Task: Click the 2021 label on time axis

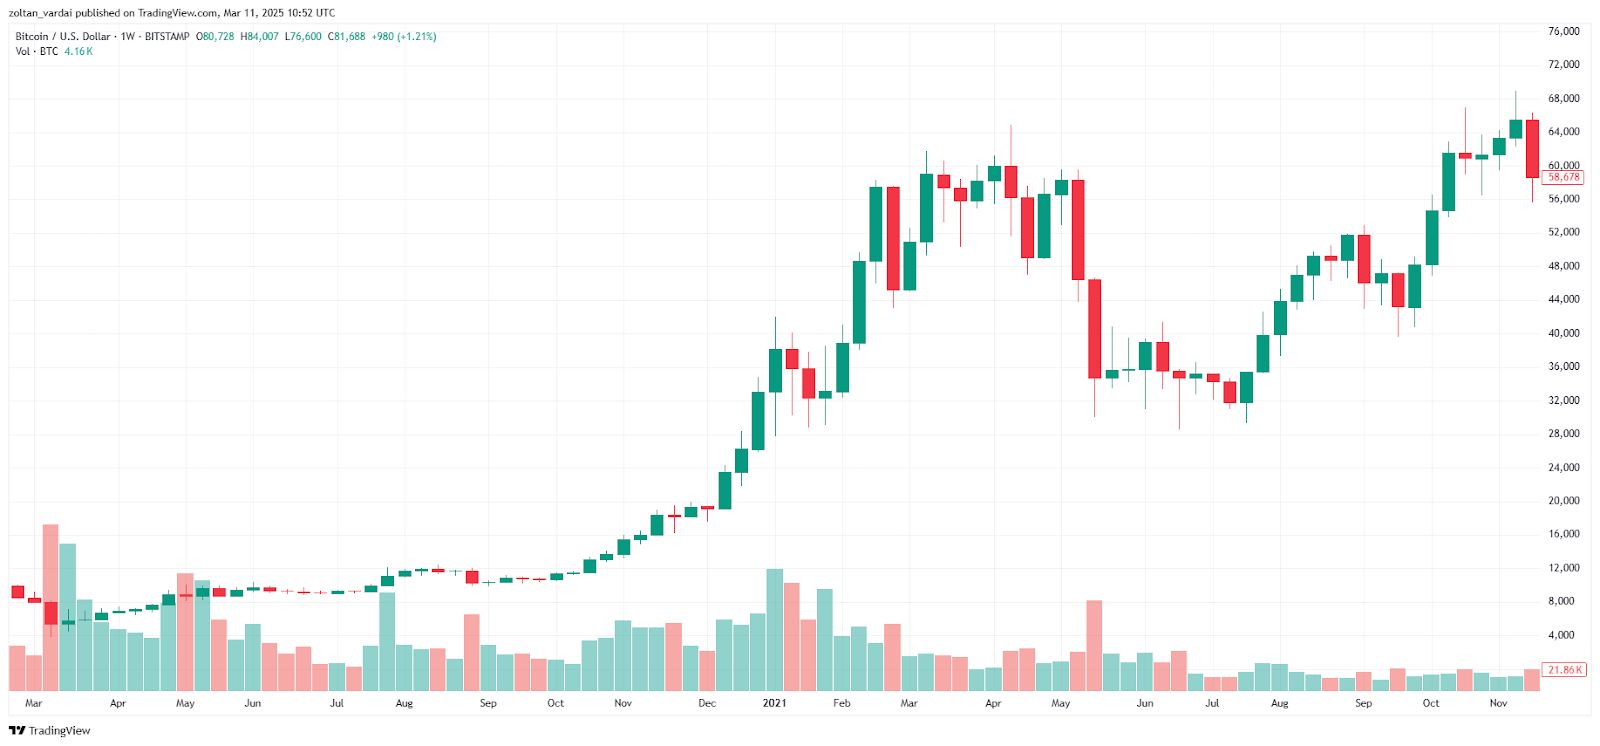Action: tap(774, 704)
